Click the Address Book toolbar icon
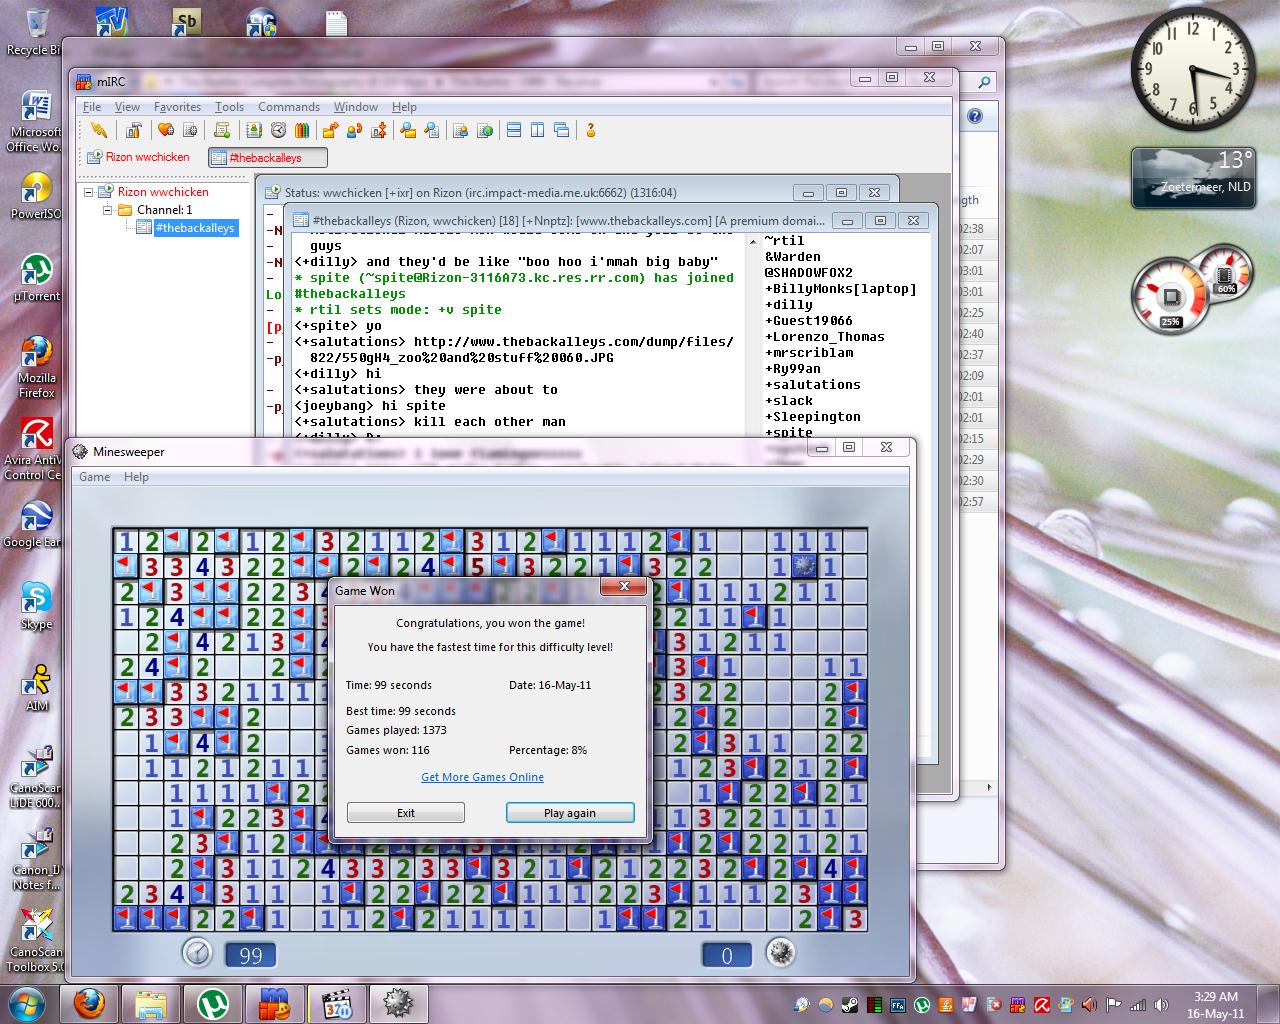The width and height of the screenshot is (1280, 1024). (x=254, y=130)
